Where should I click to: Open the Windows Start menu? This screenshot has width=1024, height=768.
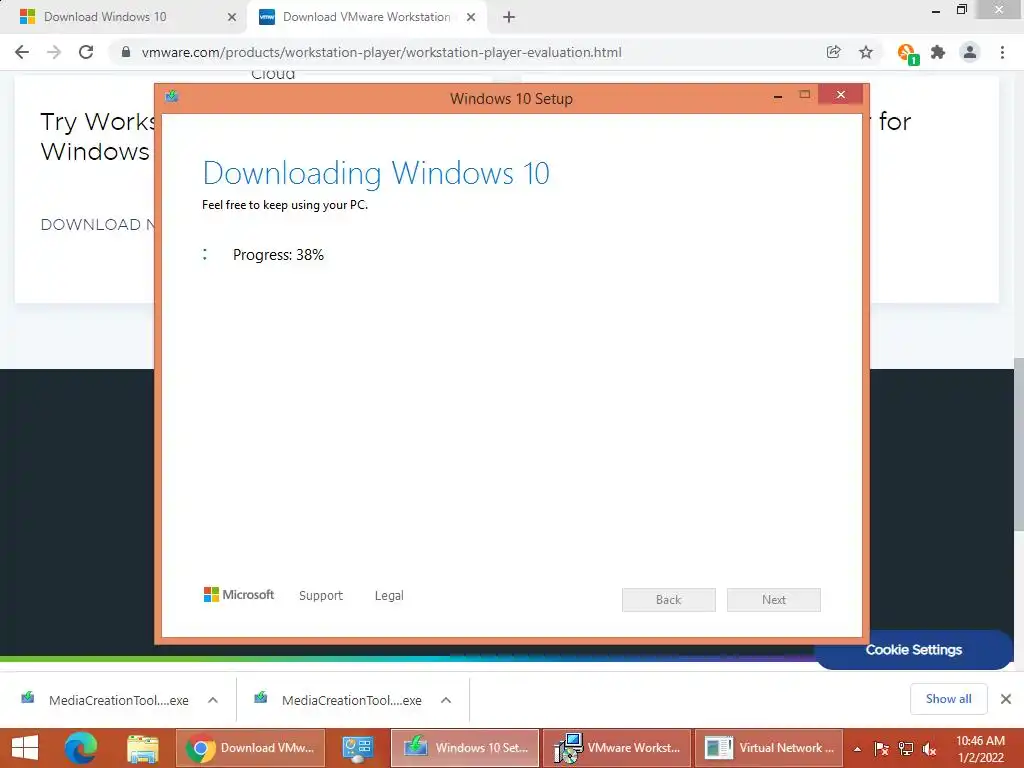click(25, 748)
